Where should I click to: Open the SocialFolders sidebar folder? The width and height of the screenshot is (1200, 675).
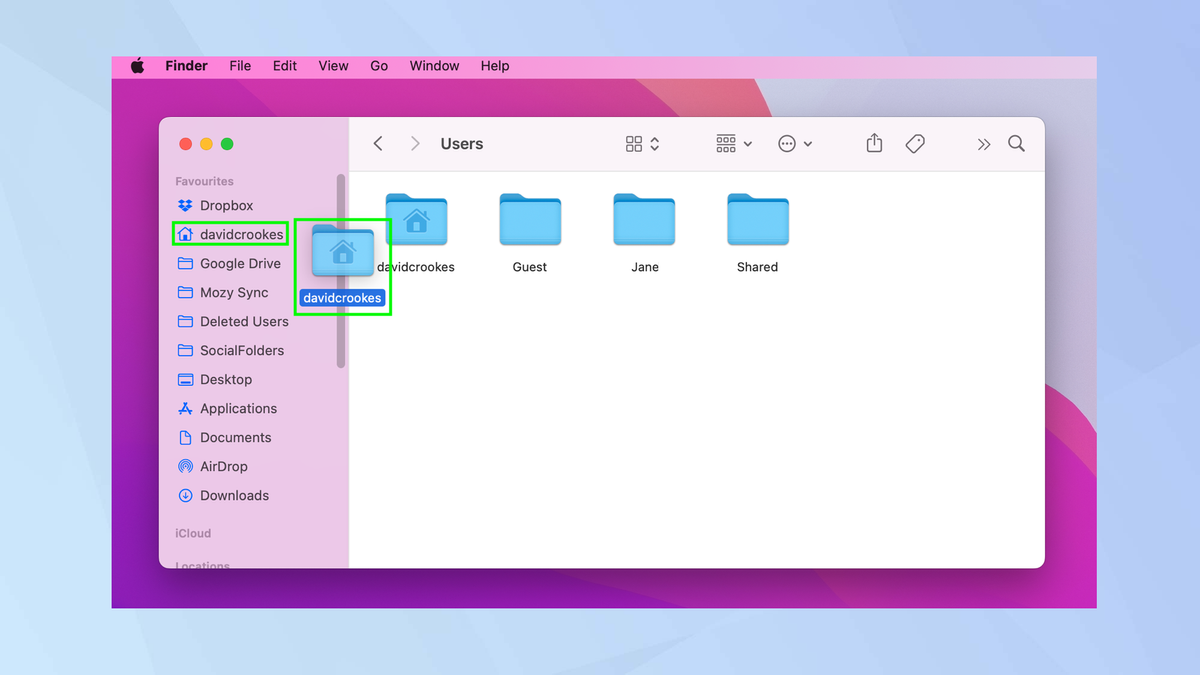tap(240, 350)
